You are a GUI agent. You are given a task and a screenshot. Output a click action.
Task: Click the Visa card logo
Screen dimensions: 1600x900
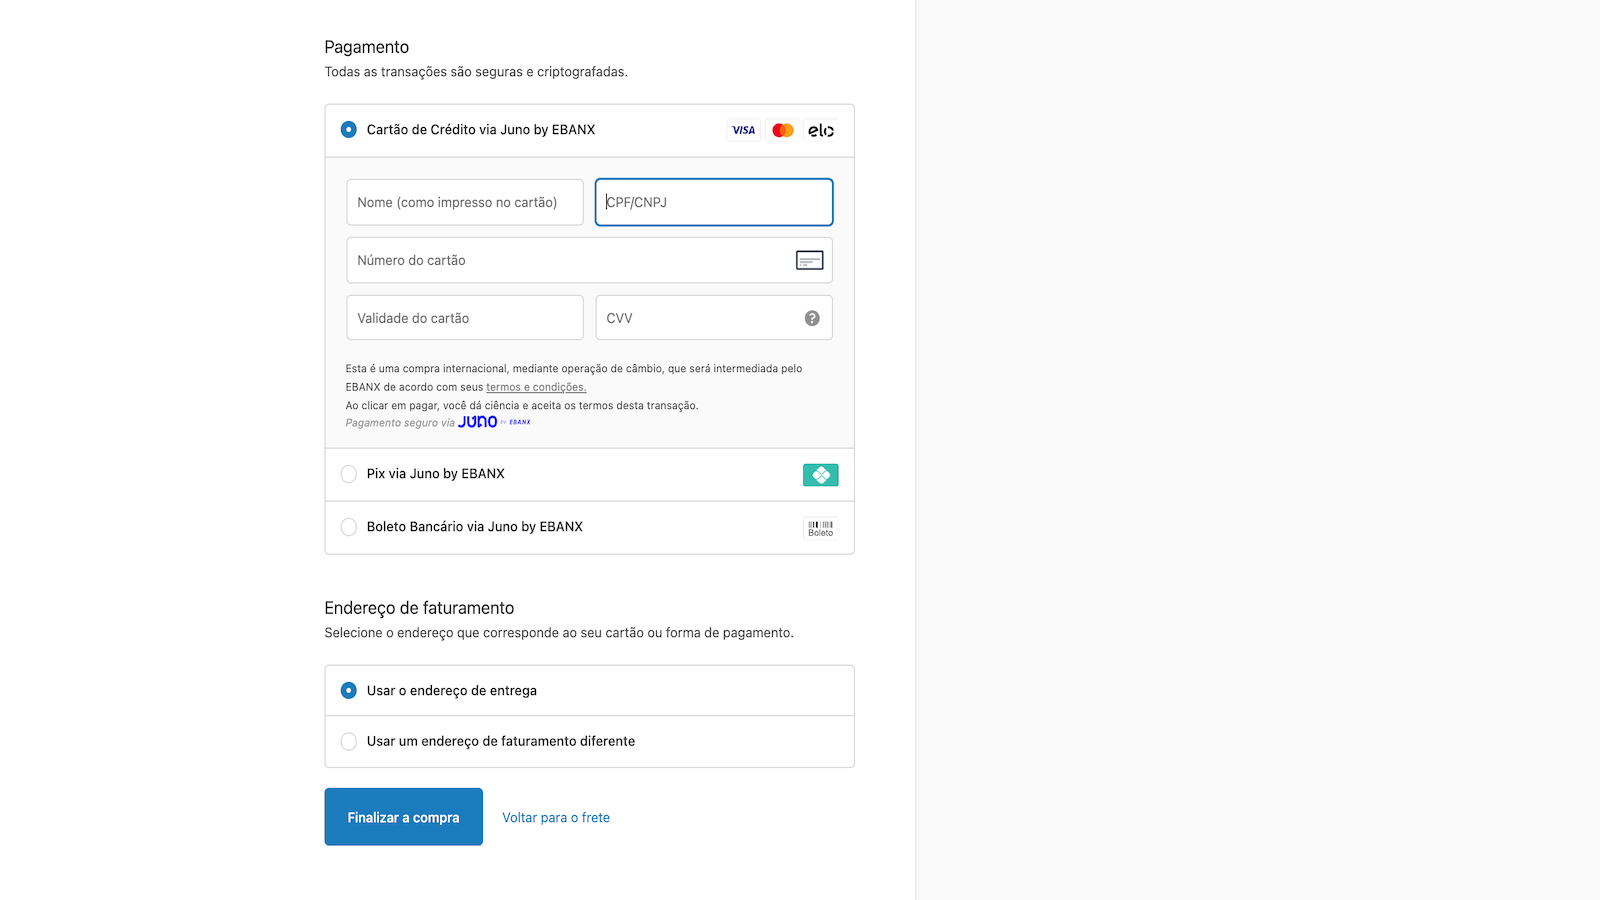click(x=744, y=130)
